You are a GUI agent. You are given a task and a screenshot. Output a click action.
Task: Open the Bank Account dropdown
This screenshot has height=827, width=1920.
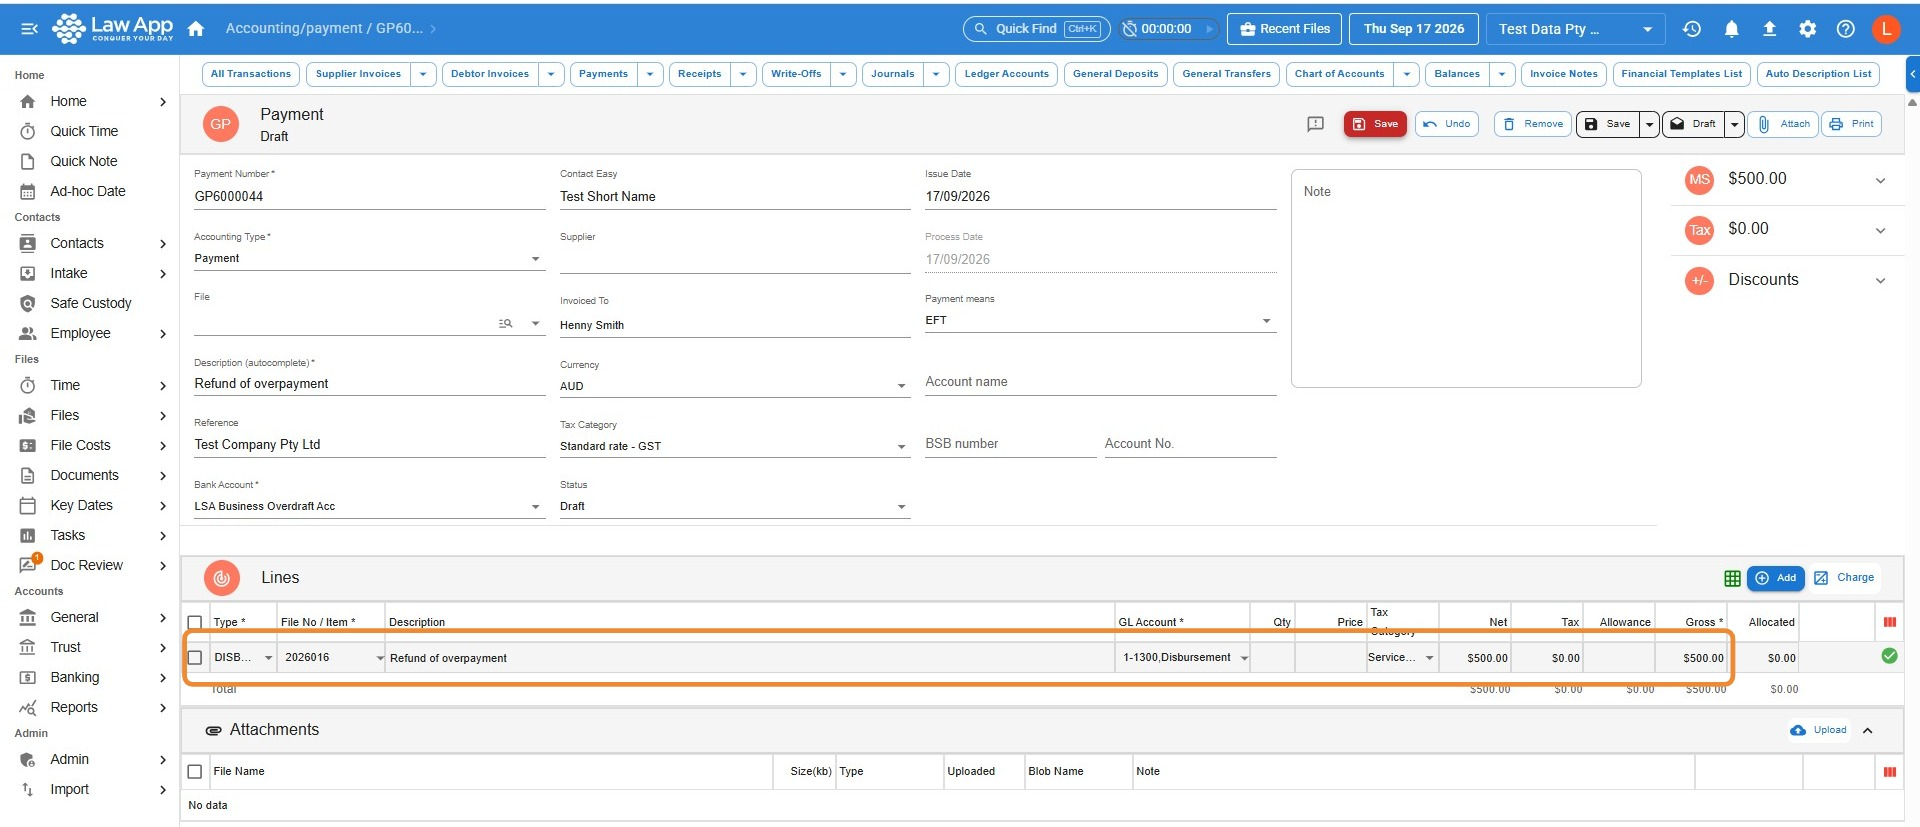[x=369, y=506]
